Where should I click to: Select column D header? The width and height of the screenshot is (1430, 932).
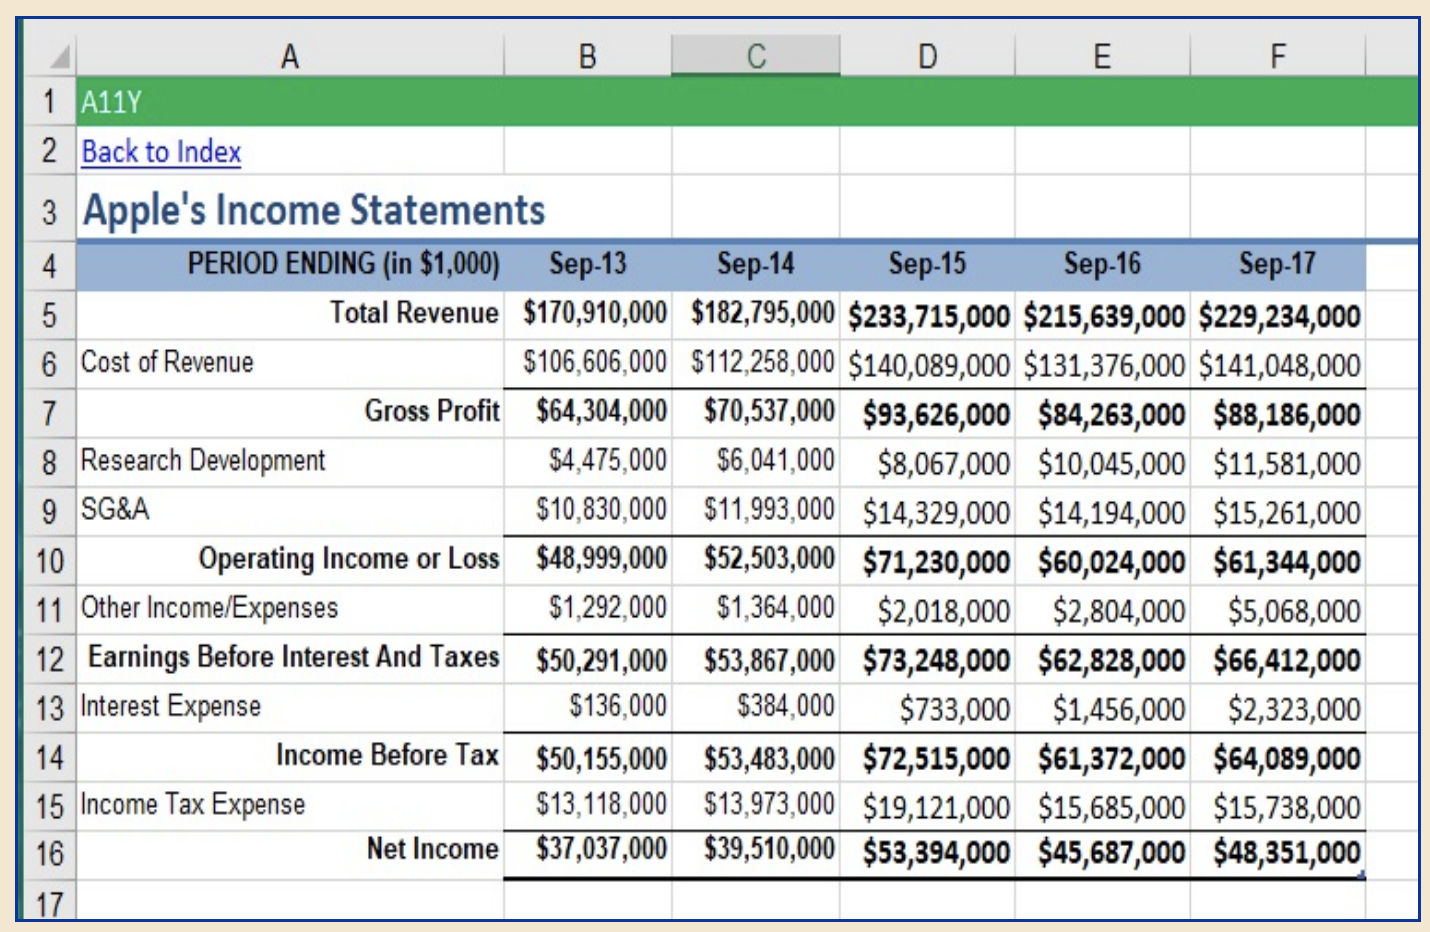(927, 56)
